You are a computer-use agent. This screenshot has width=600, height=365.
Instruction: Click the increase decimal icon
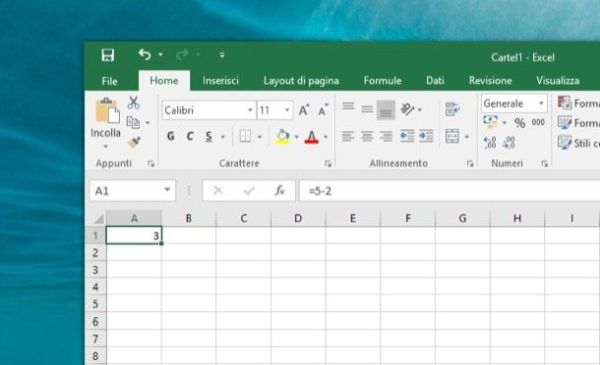coord(490,143)
